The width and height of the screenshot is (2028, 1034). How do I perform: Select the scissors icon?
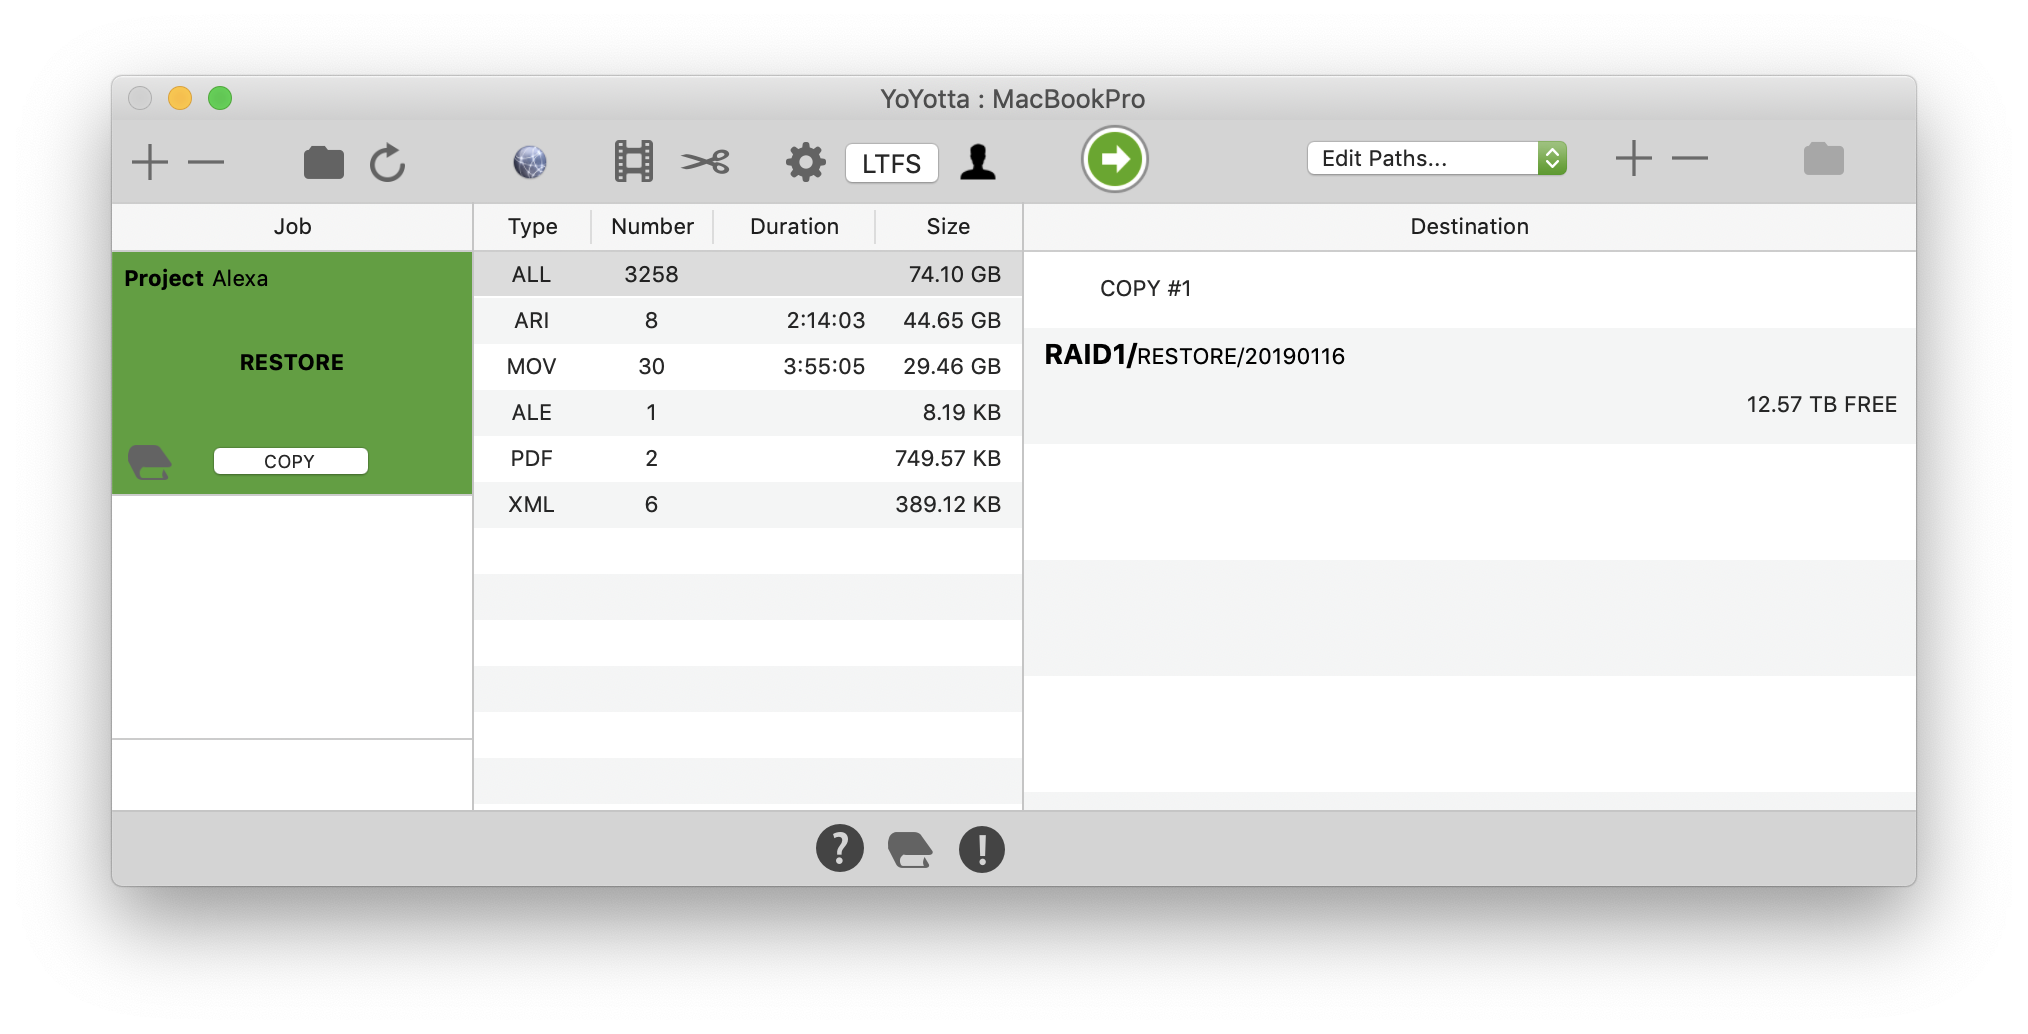point(705,162)
